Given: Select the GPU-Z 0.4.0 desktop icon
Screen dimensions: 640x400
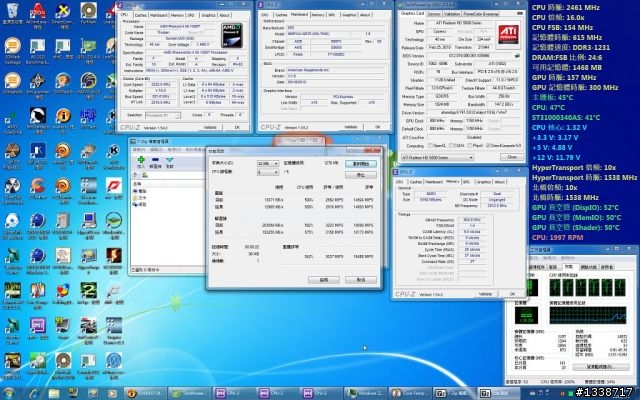Looking at the screenshot, I should (88, 50).
